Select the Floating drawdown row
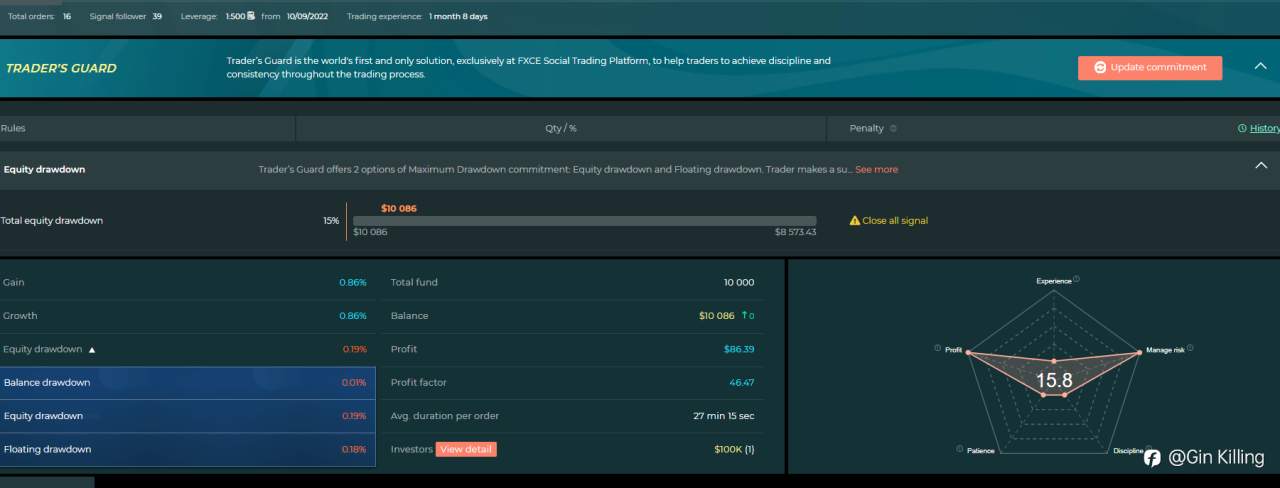This screenshot has width=1280, height=488. click(x=188, y=449)
